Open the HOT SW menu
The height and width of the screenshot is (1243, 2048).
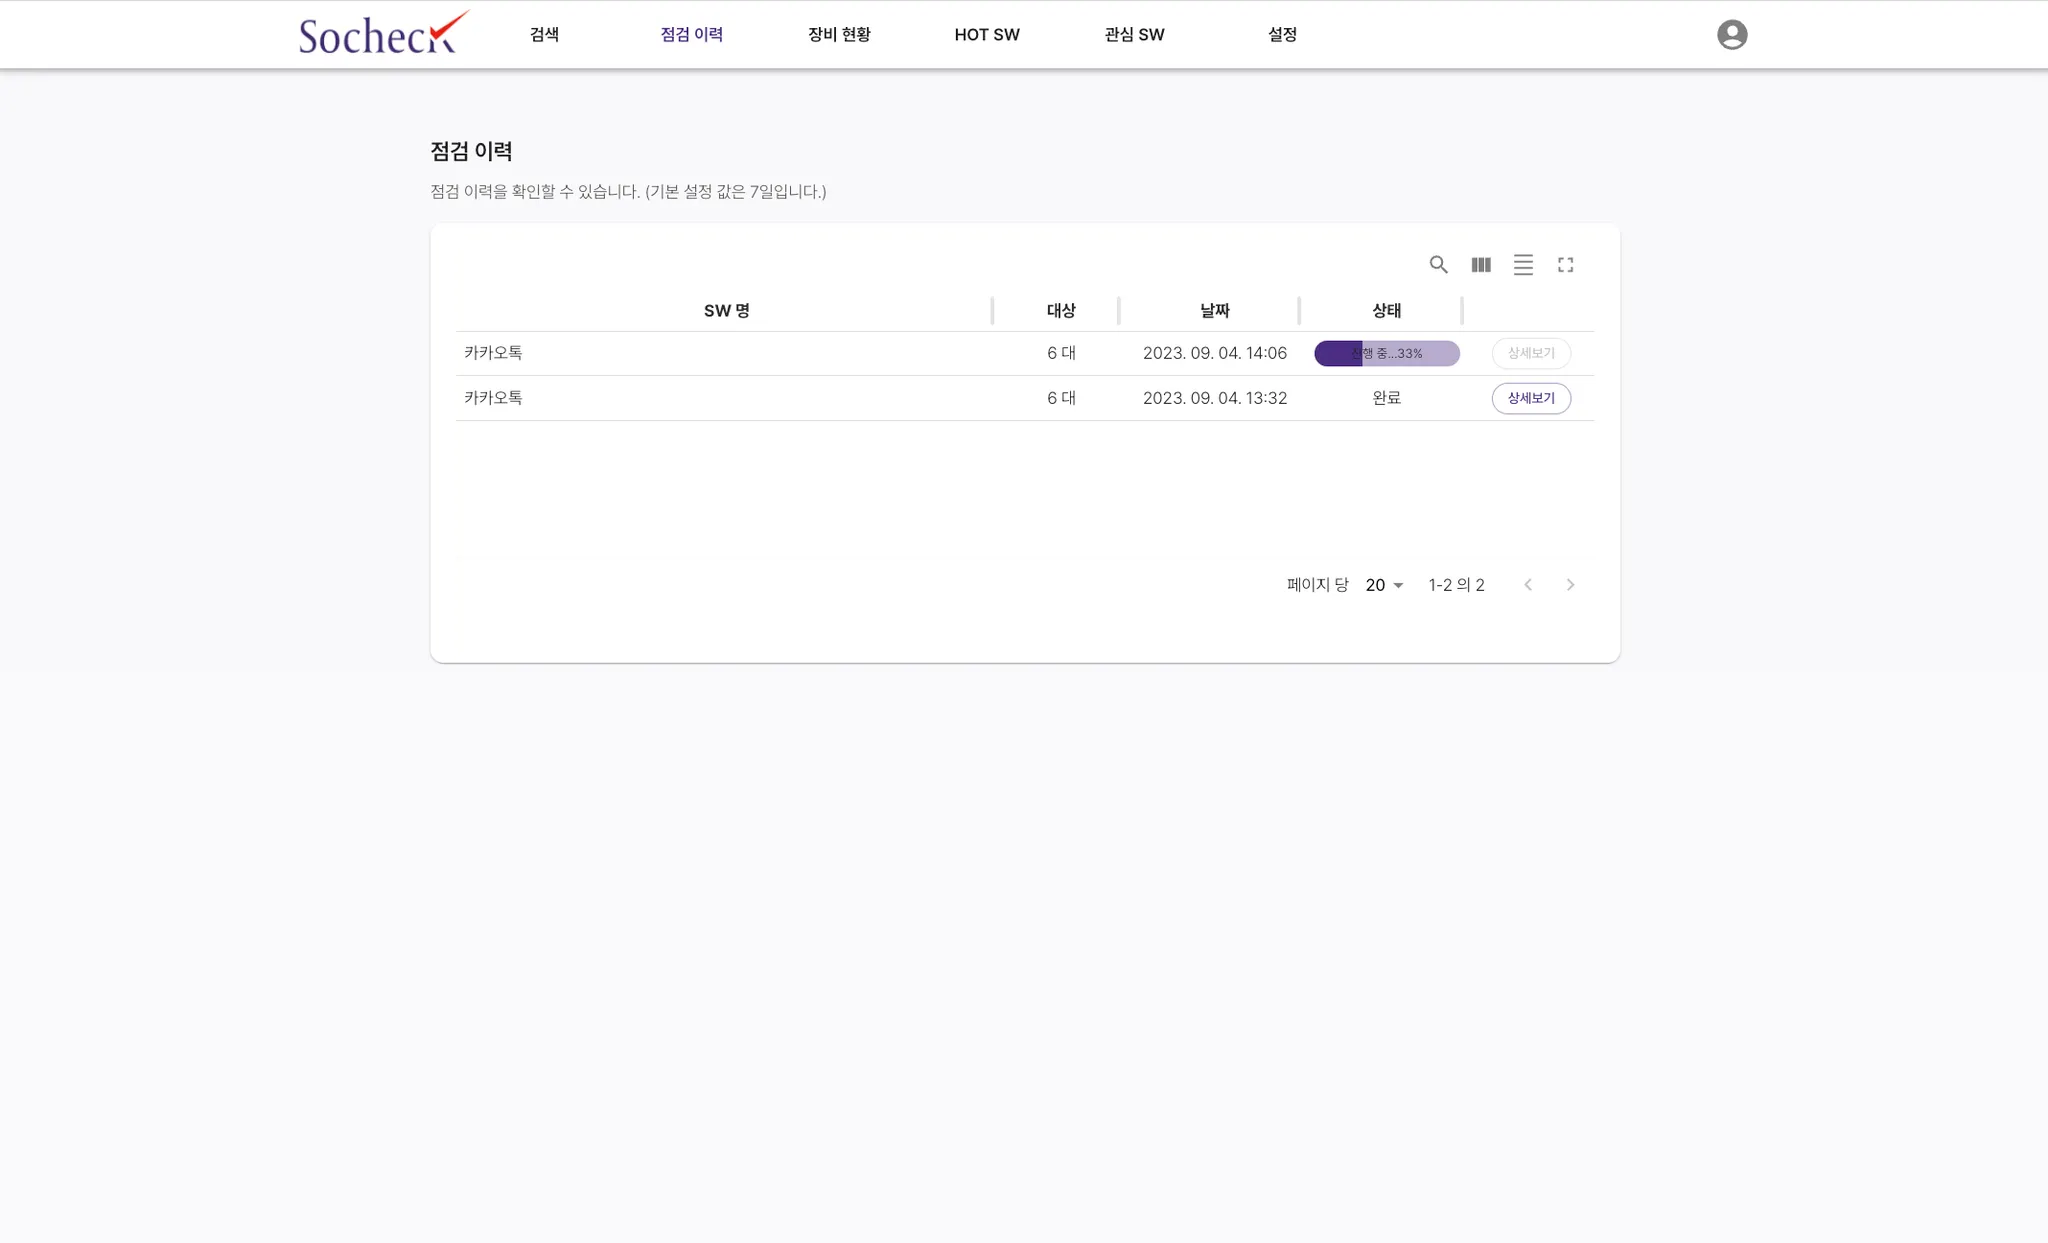pyautogui.click(x=986, y=35)
